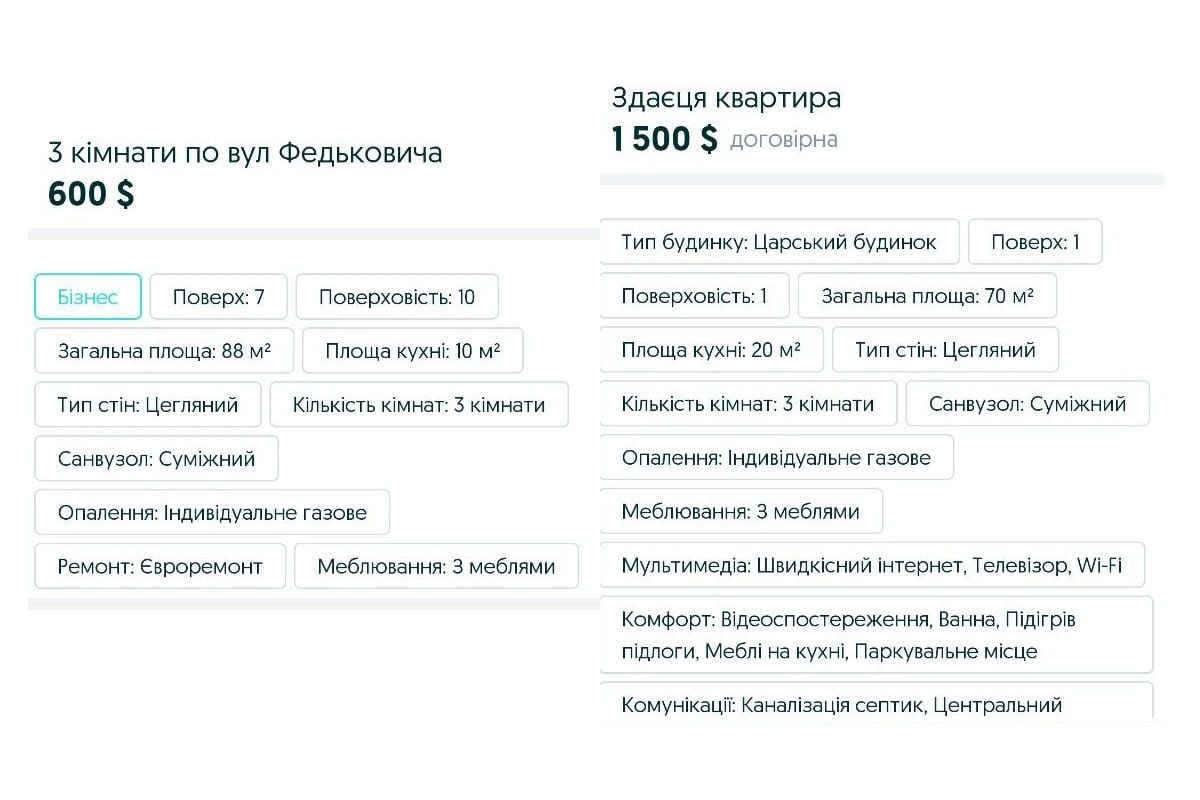The image size is (1200, 800).
Task: Select the Комфорт chip mentioning Відеоспостереження
Action: [877, 635]
